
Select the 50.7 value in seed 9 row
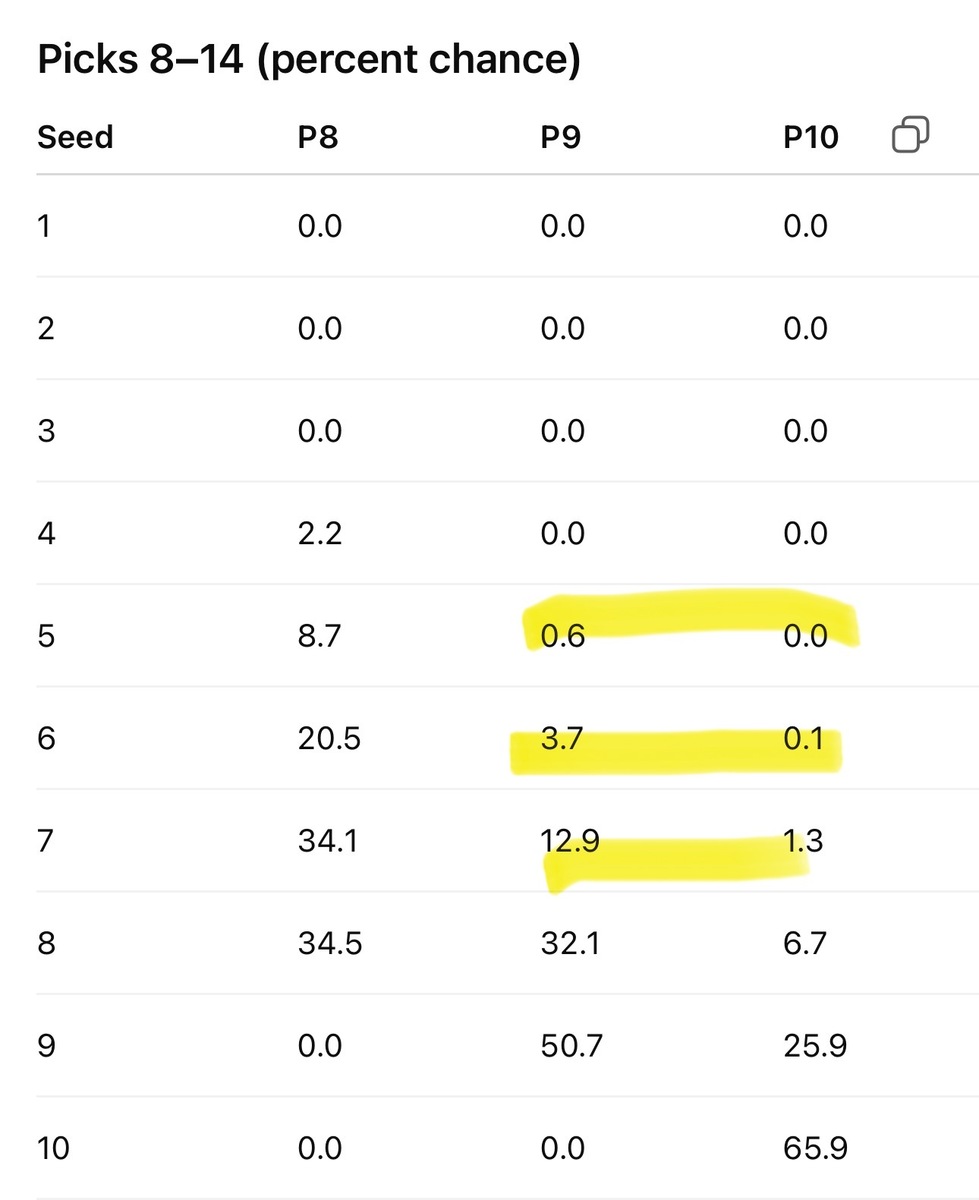[570, 1046]
